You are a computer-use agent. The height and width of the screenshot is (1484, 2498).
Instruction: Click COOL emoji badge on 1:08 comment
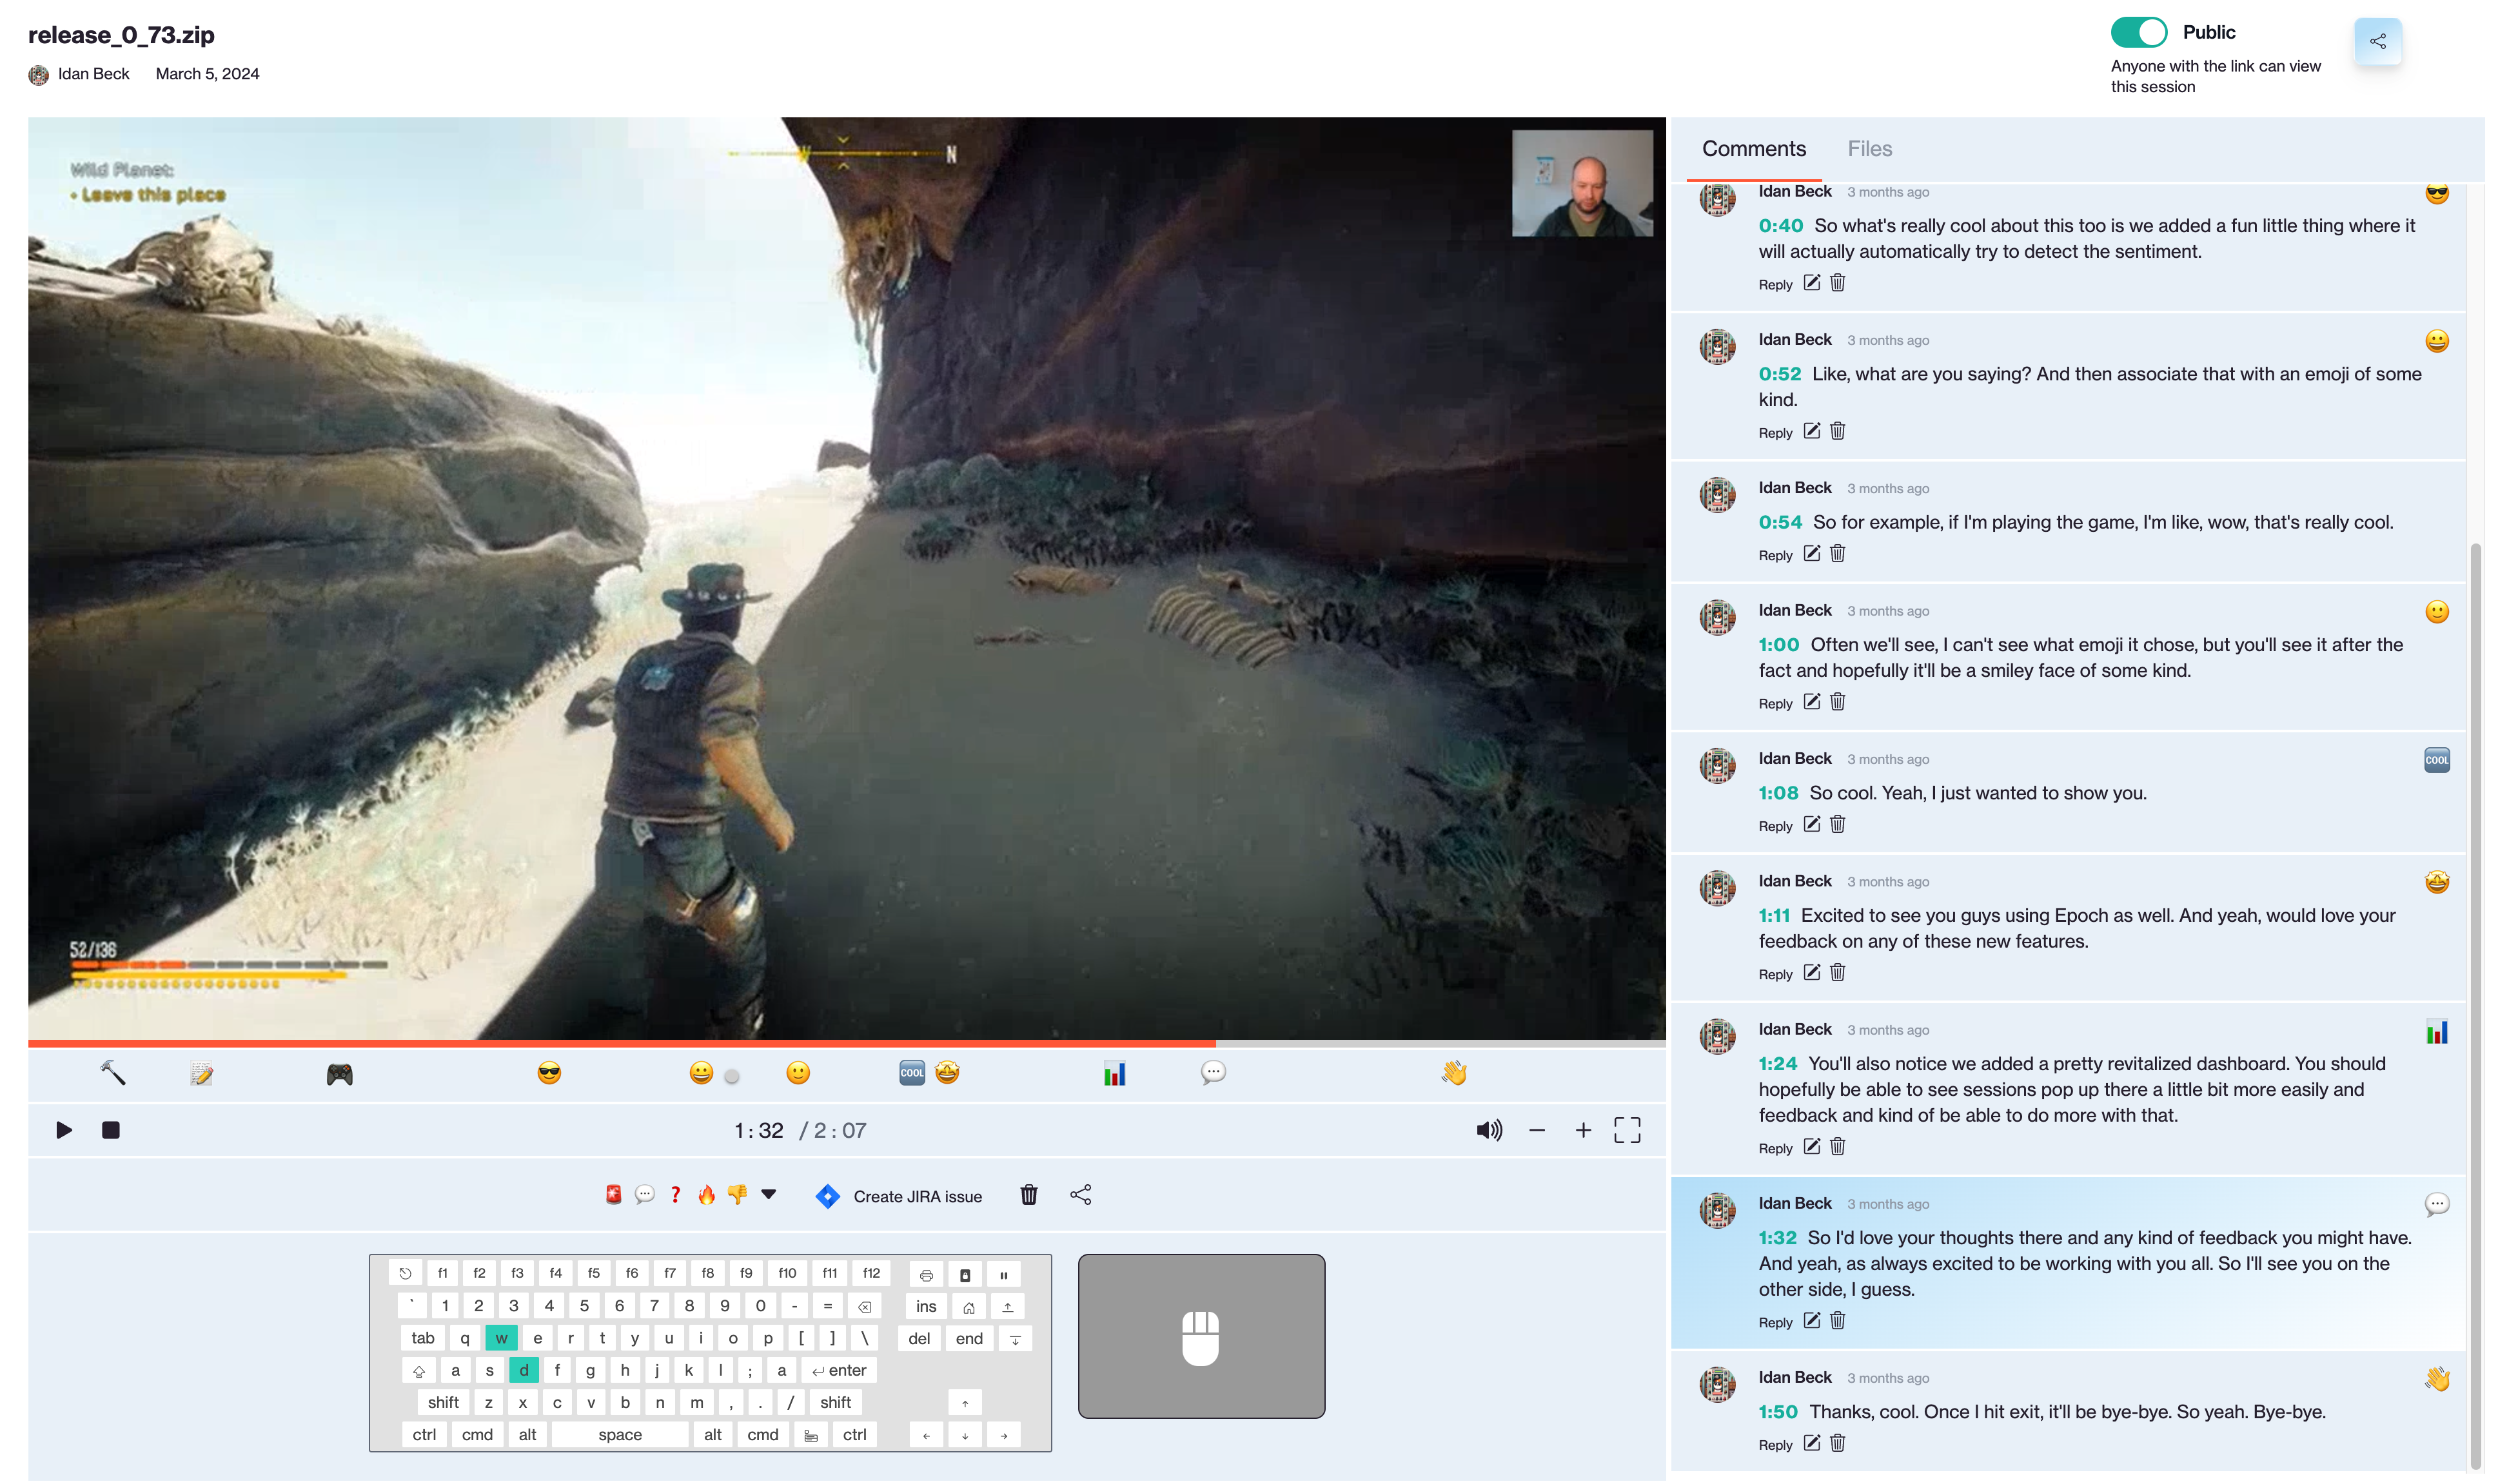[2436, 759]
